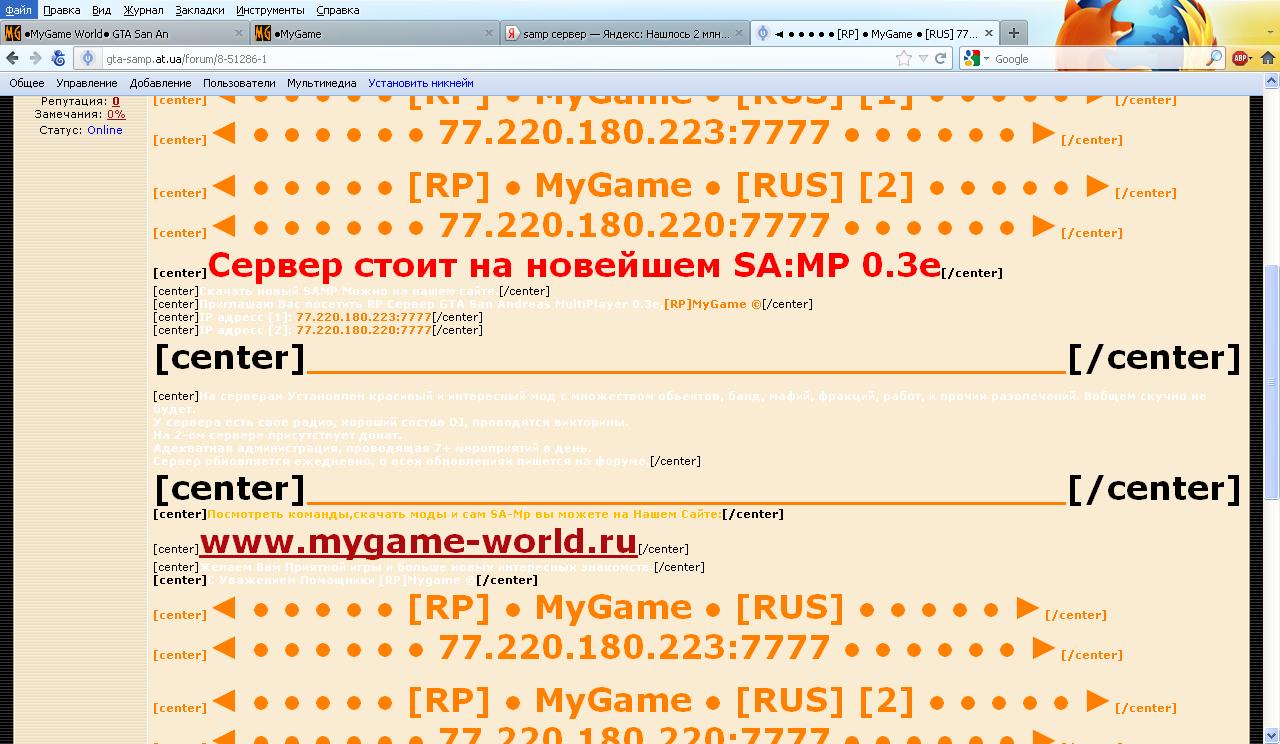
Task: Go back with the browser Back arrow
Action: coord(12,58)
